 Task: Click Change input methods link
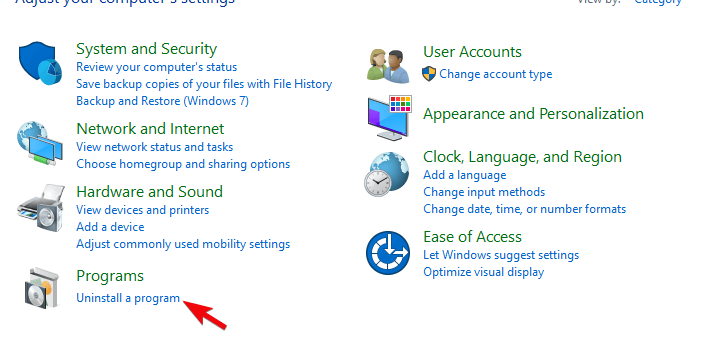pos(484,192)
